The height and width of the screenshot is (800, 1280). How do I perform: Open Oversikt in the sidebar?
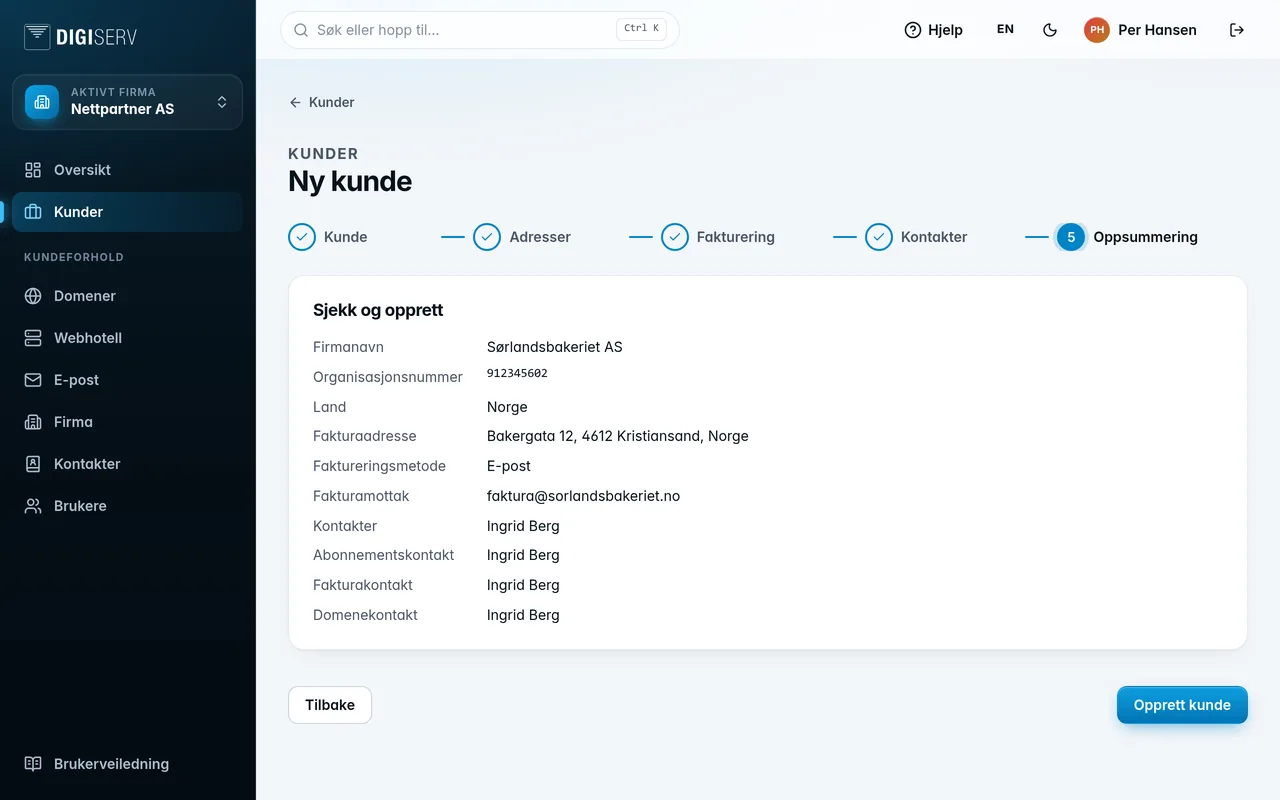pos(127,170)
